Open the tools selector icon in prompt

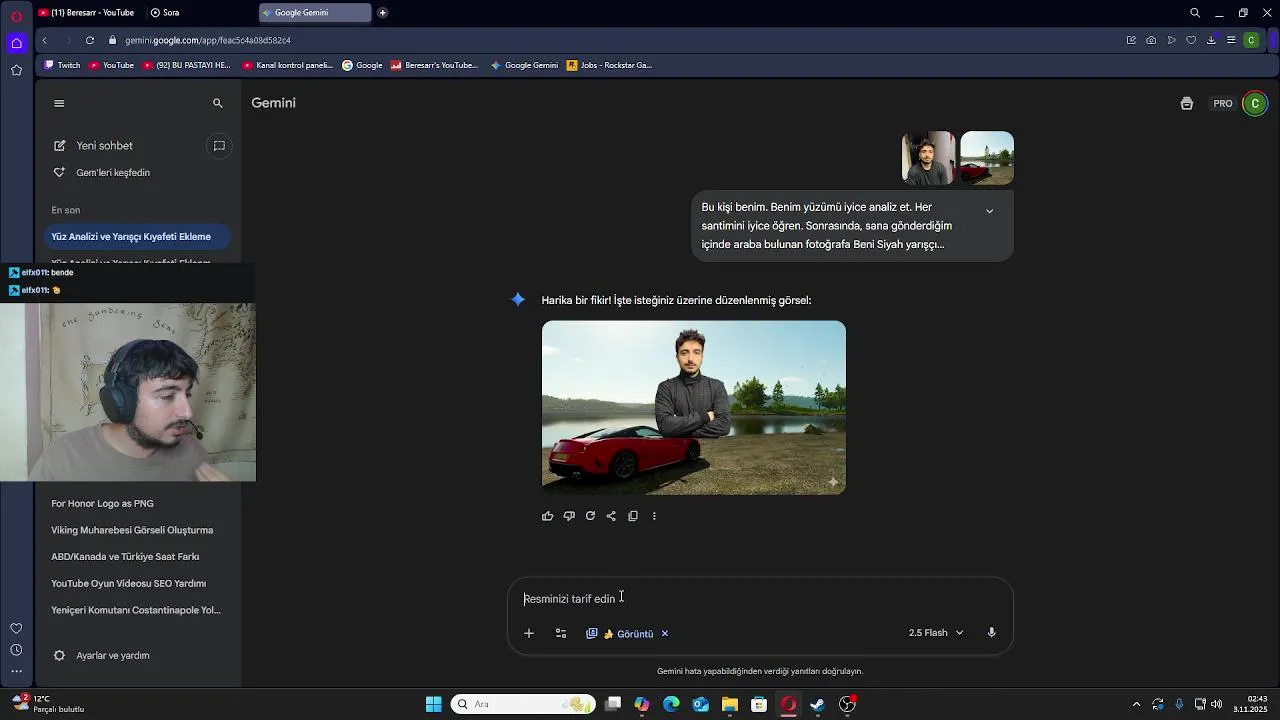(x=561, y=633)
